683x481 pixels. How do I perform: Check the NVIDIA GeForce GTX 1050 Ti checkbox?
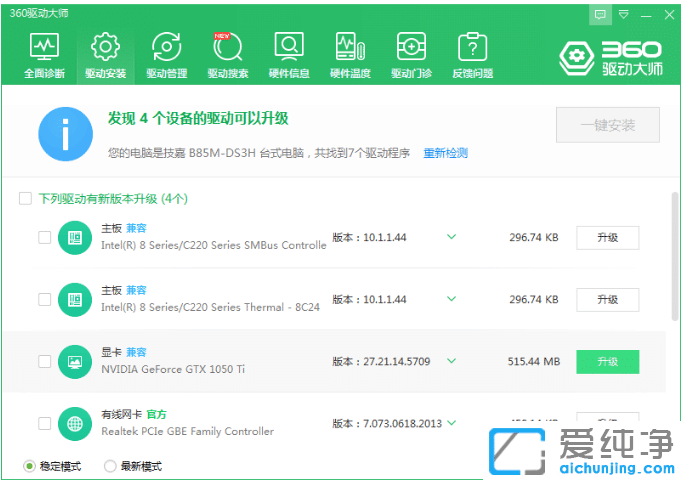coord(44,362)
